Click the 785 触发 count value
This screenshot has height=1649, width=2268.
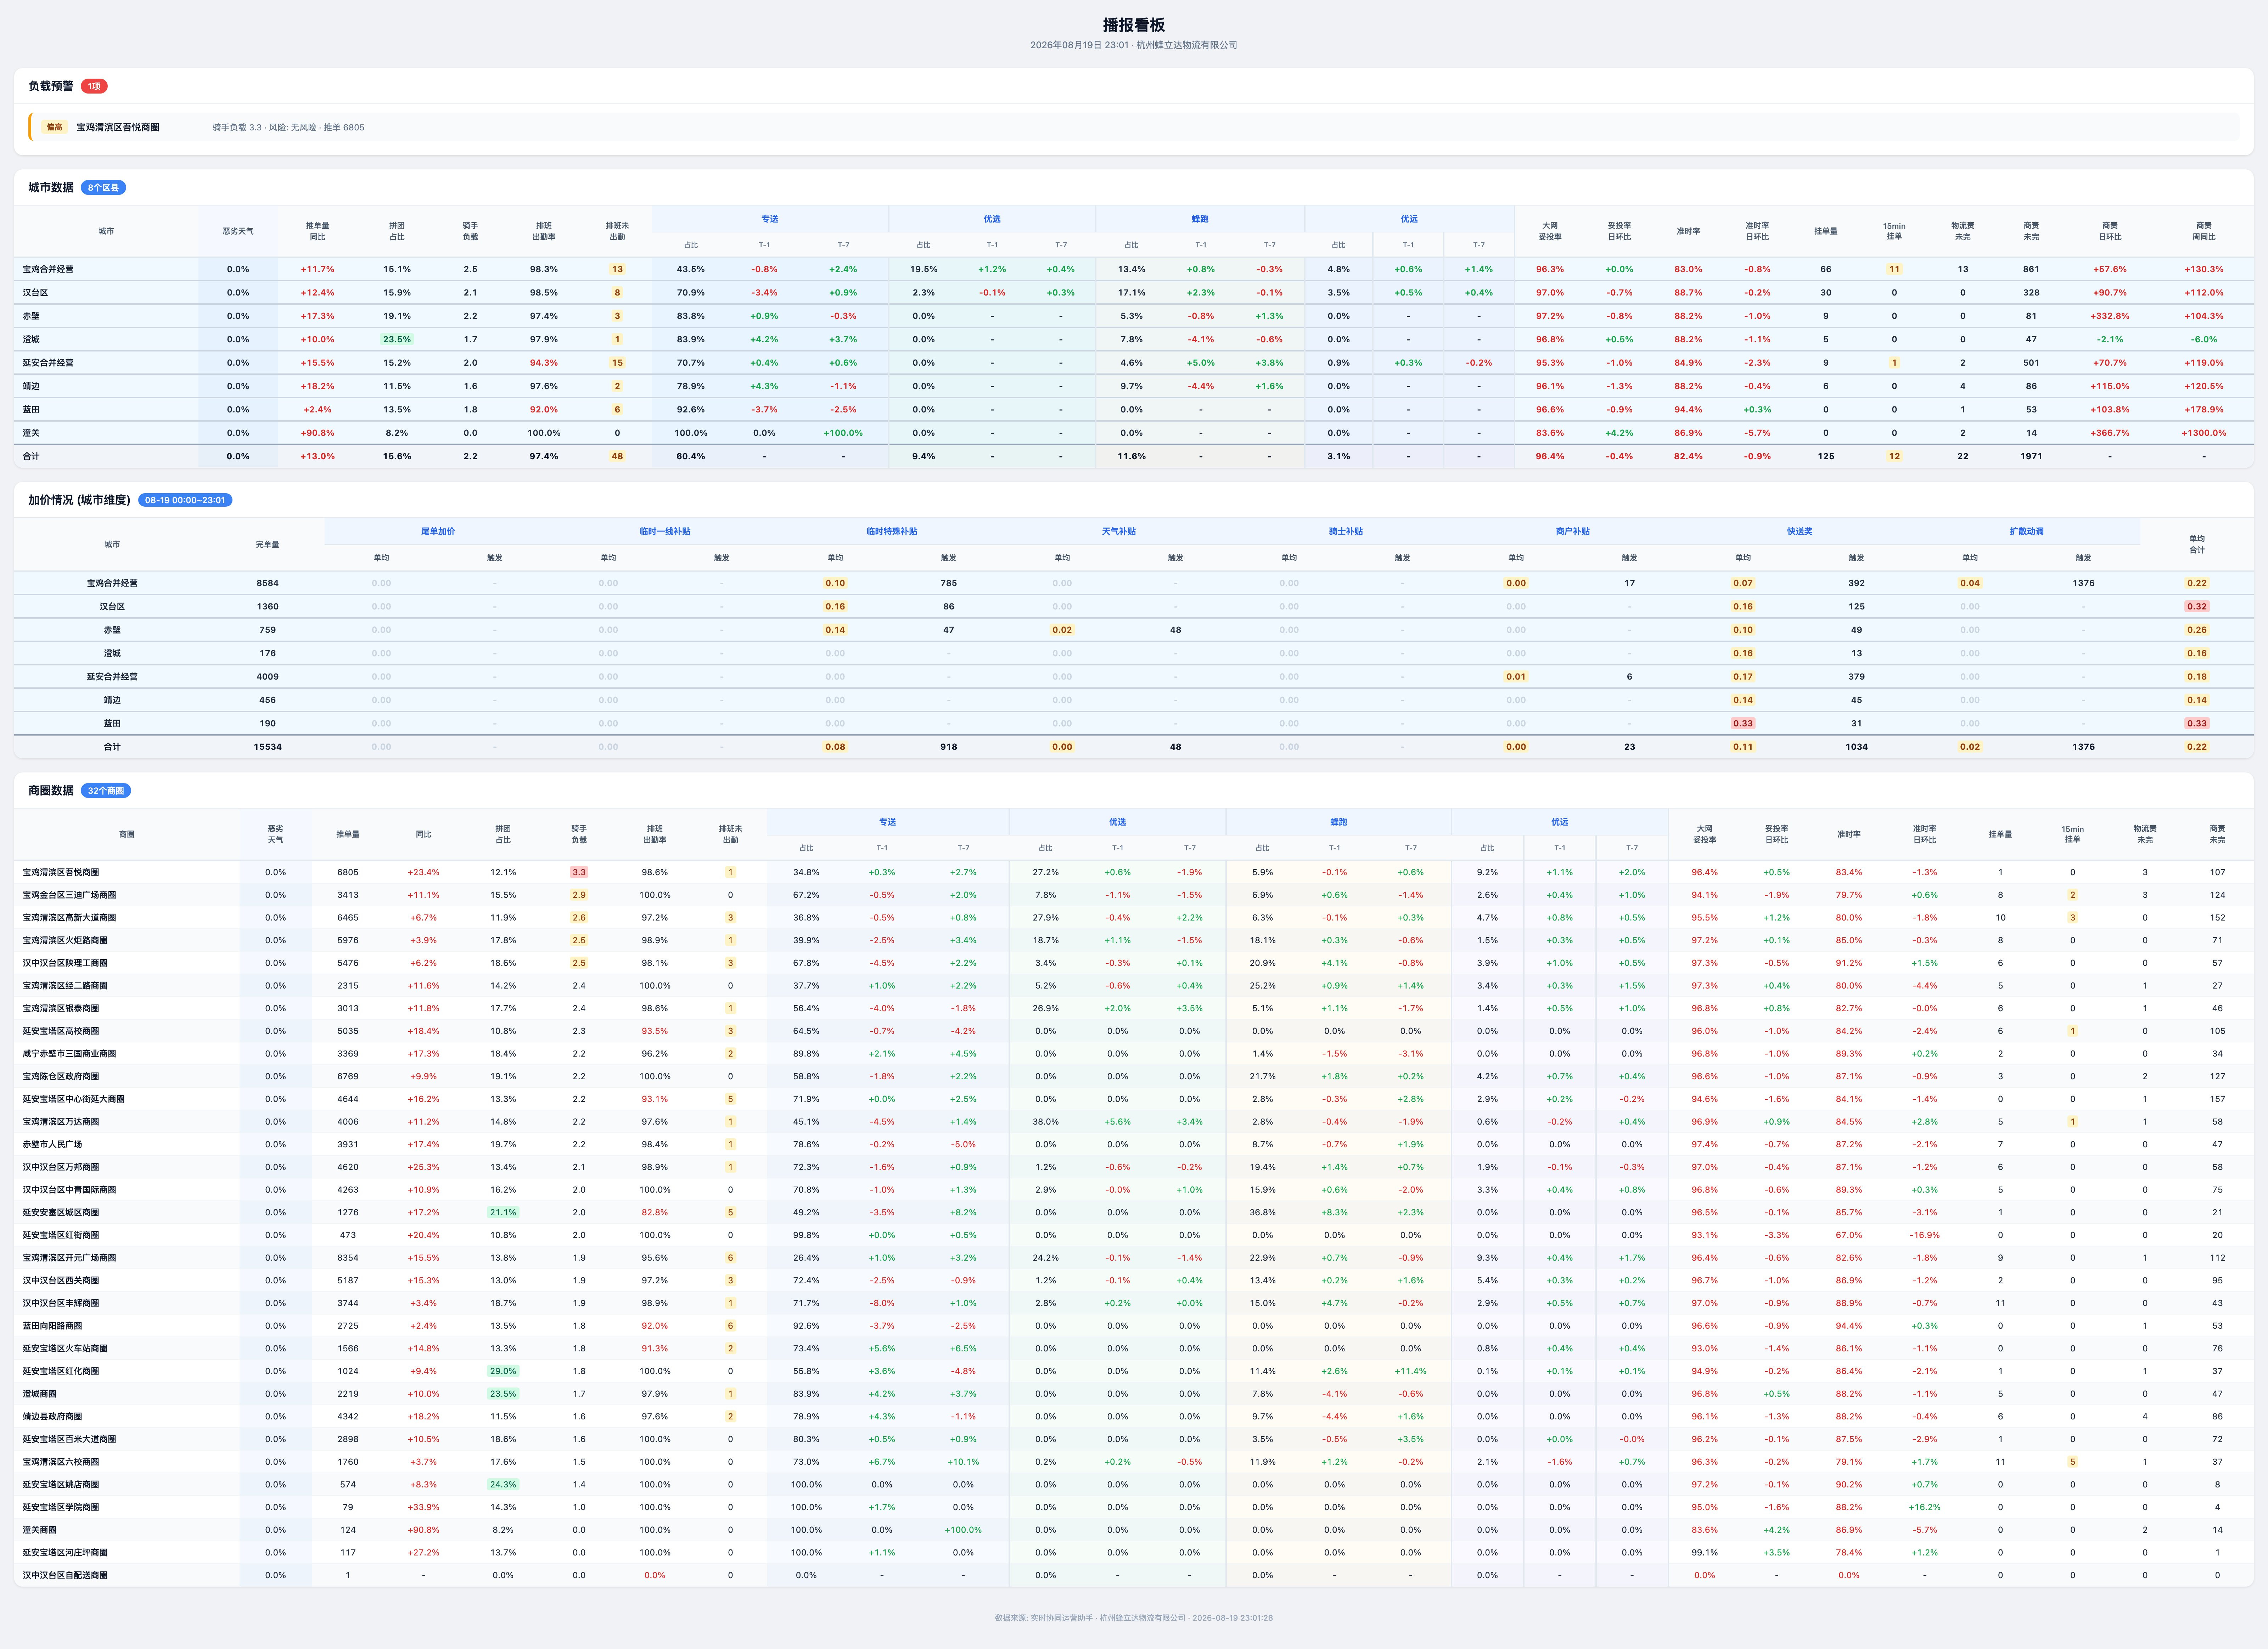pyautogui.click(x=949, y=583)
